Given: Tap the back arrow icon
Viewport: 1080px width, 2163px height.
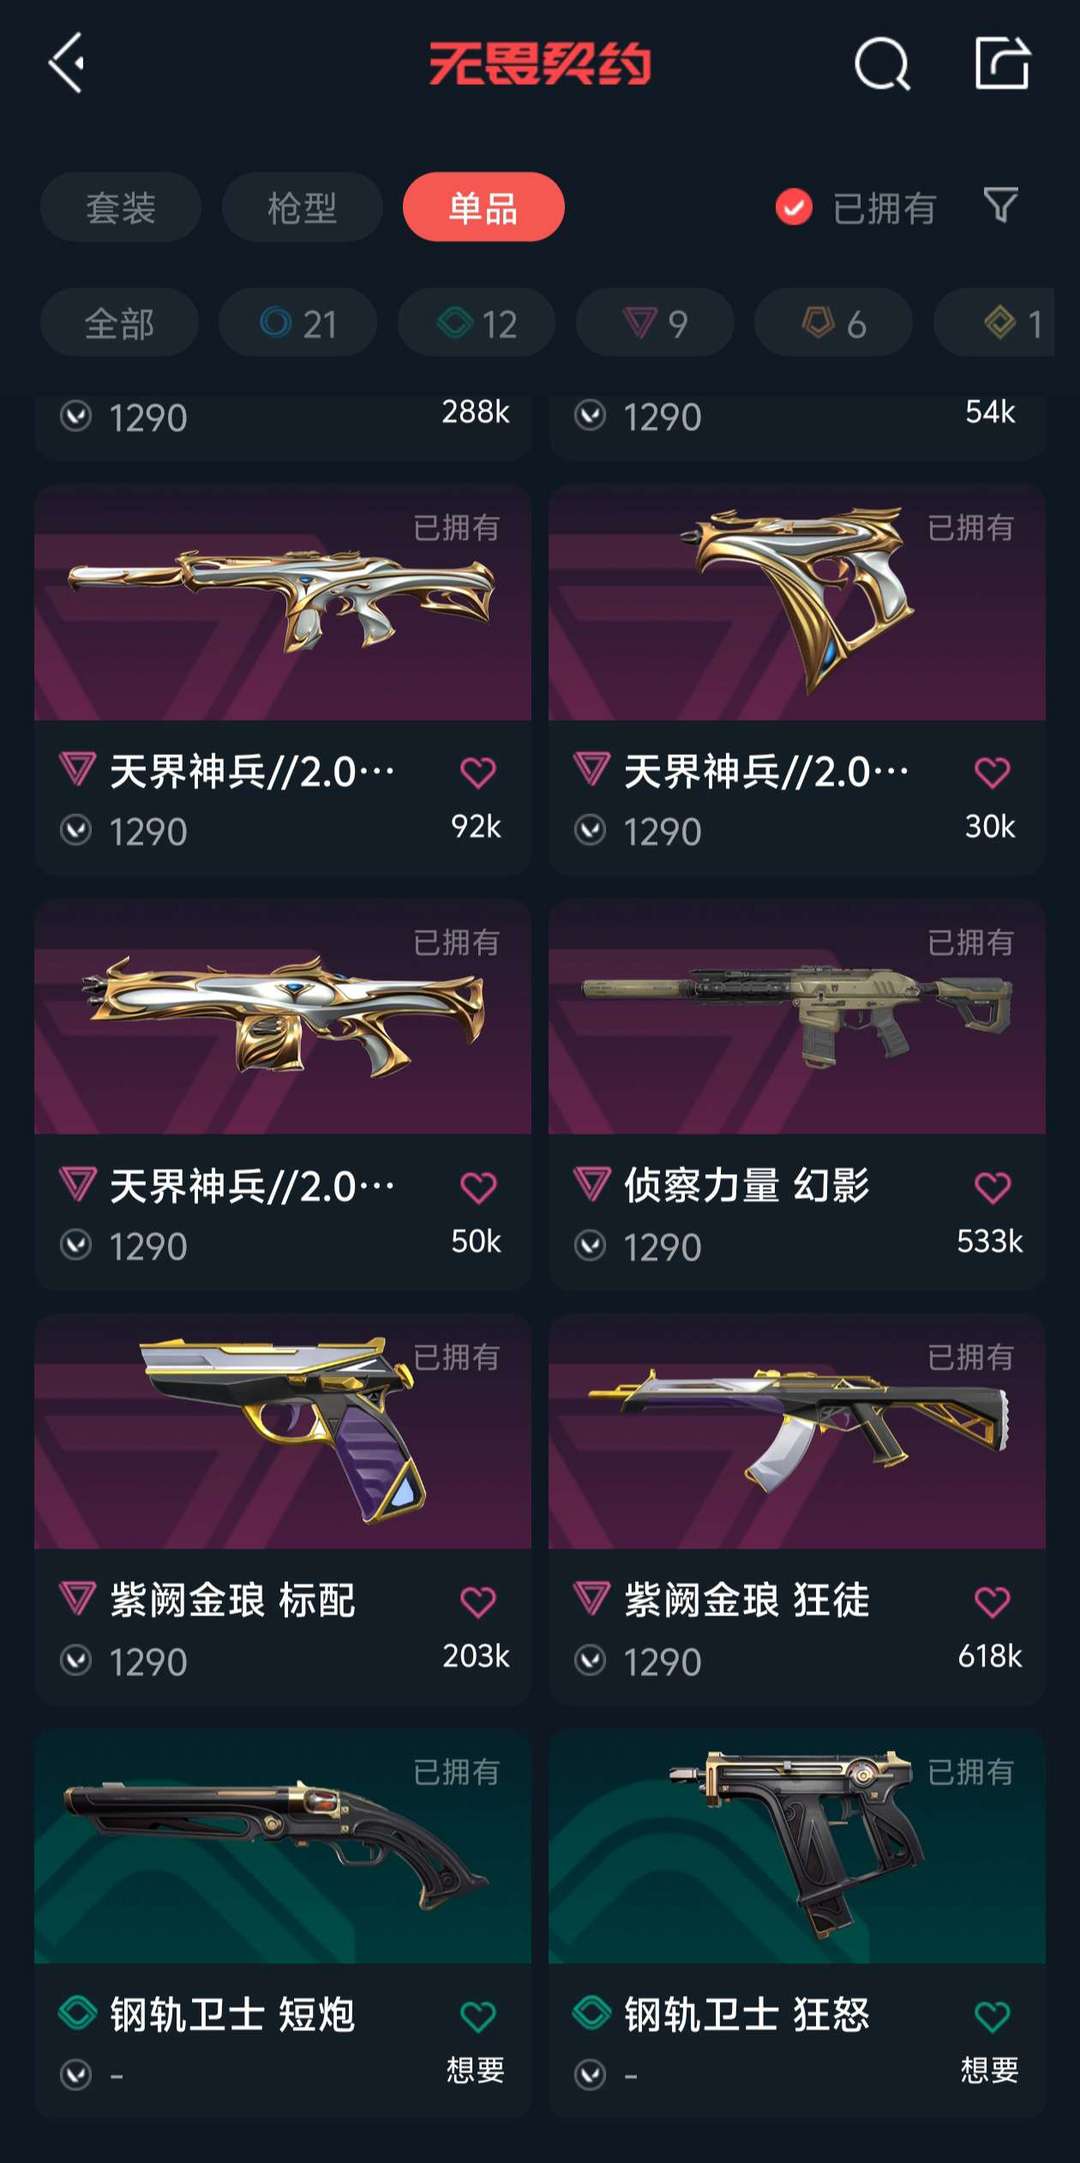Looking at the screenshot, I should click(66, 63).
